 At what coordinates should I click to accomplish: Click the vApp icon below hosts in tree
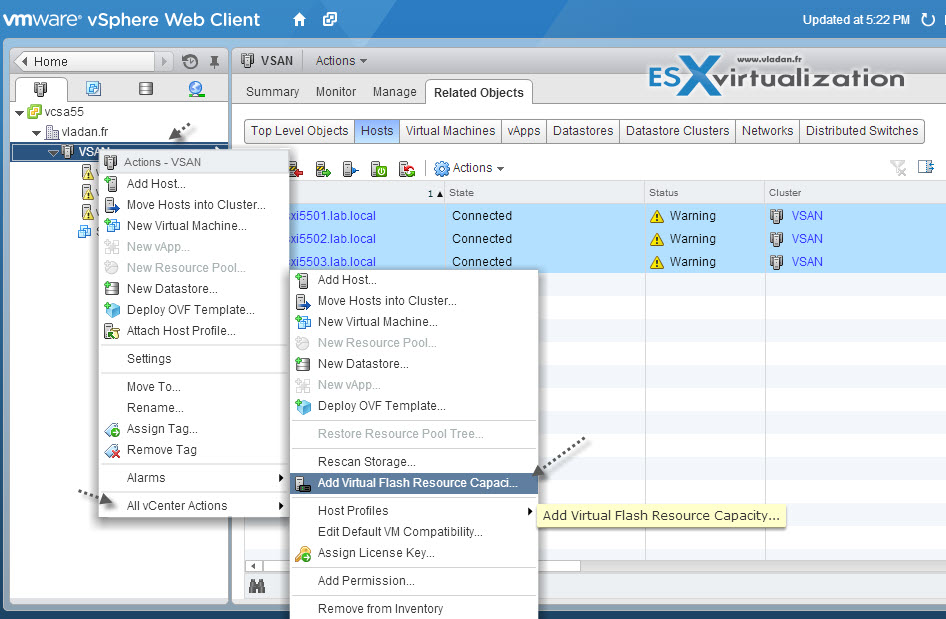coord(85,232)
